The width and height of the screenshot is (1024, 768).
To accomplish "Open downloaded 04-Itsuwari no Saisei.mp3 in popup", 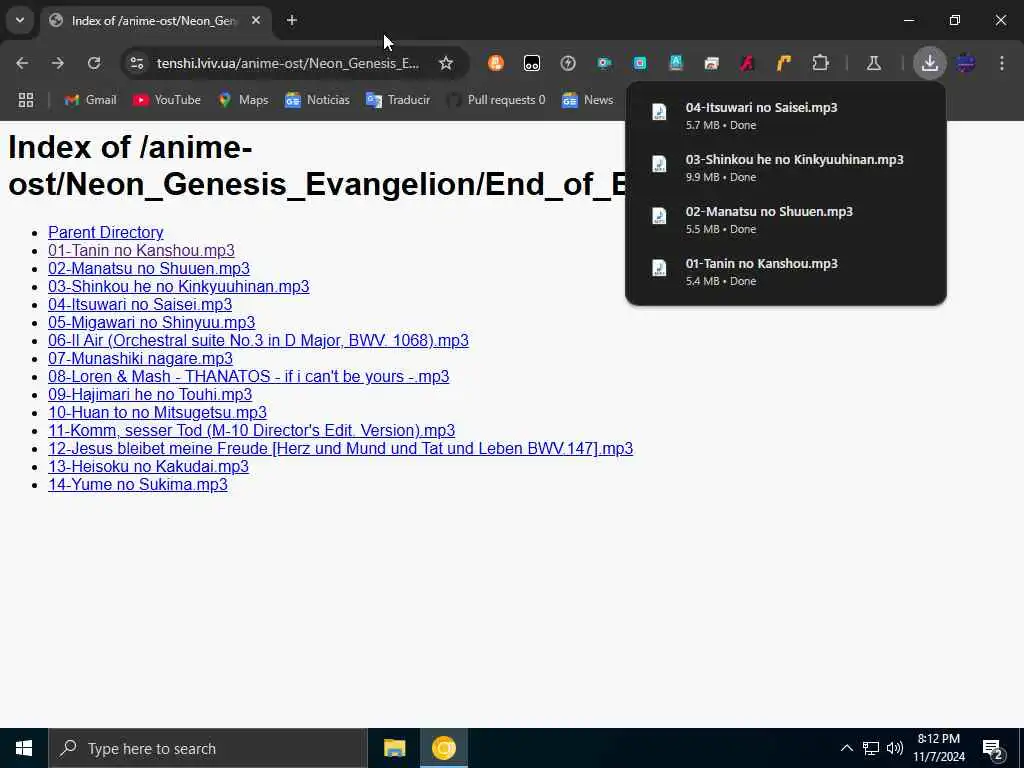I will coord(786,116).
